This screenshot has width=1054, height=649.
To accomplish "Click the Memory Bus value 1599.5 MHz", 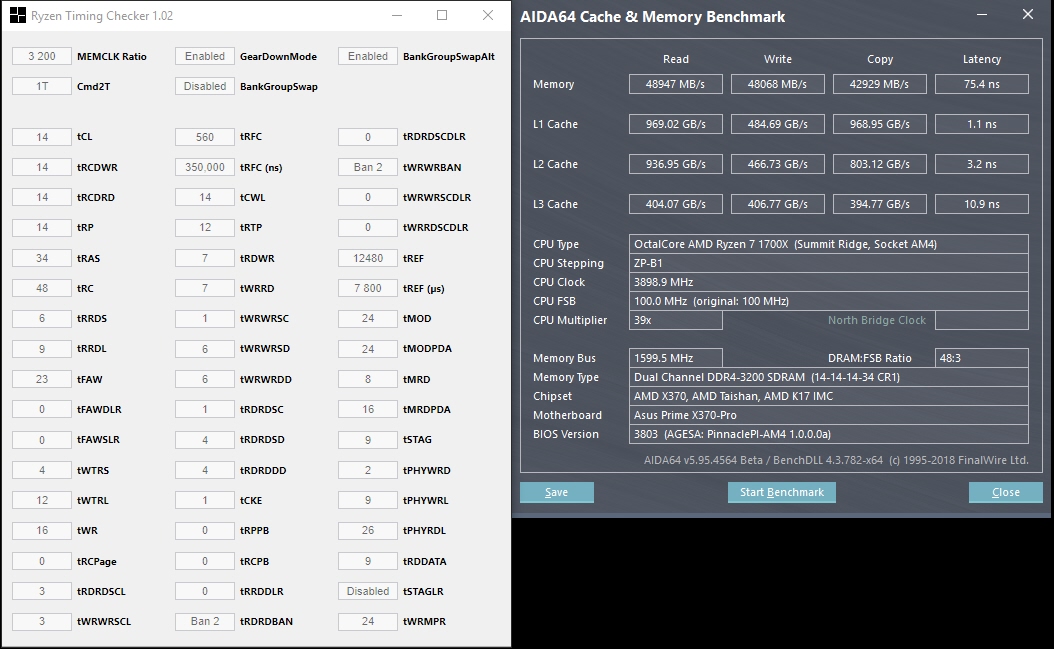I will tap(676, 358).
